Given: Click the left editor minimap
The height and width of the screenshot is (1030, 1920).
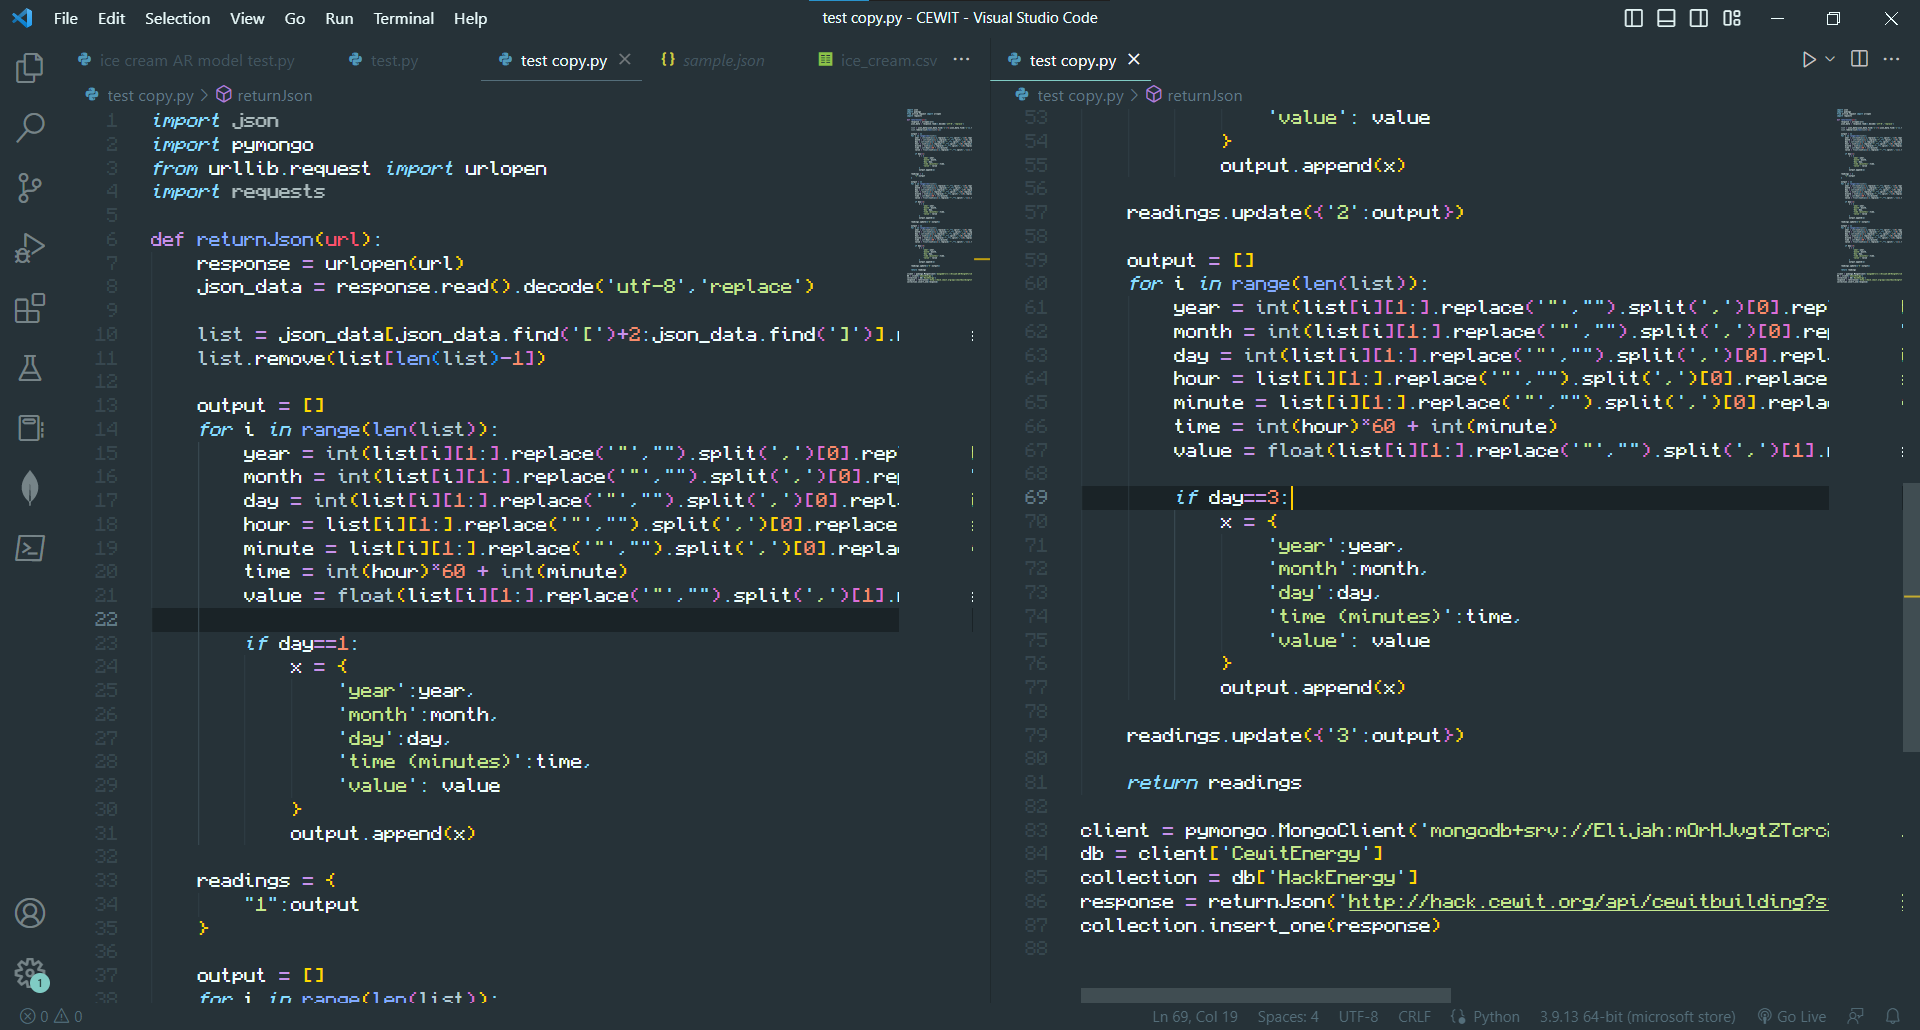Looking at the screenshot, I should (x=940, y=196).
